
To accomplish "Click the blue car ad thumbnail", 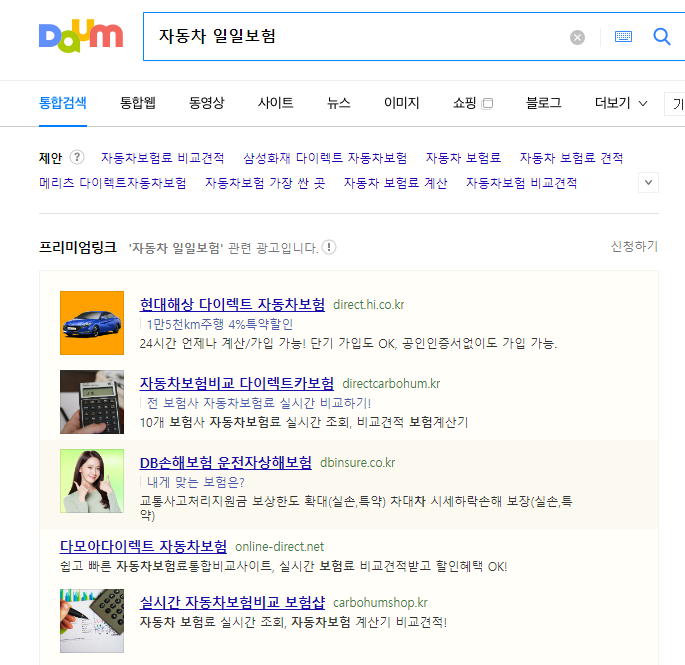I will point(92,323).
